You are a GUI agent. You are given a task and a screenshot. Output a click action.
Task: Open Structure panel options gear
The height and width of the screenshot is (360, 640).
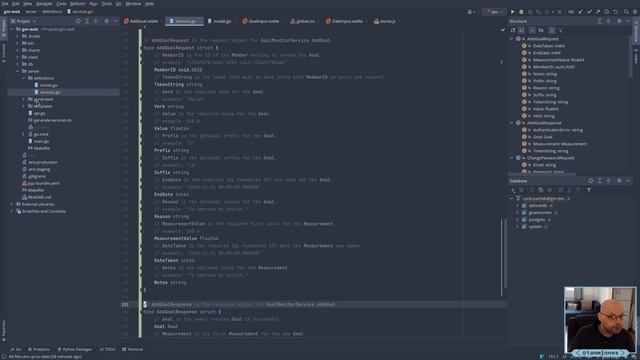coord(619,21)
